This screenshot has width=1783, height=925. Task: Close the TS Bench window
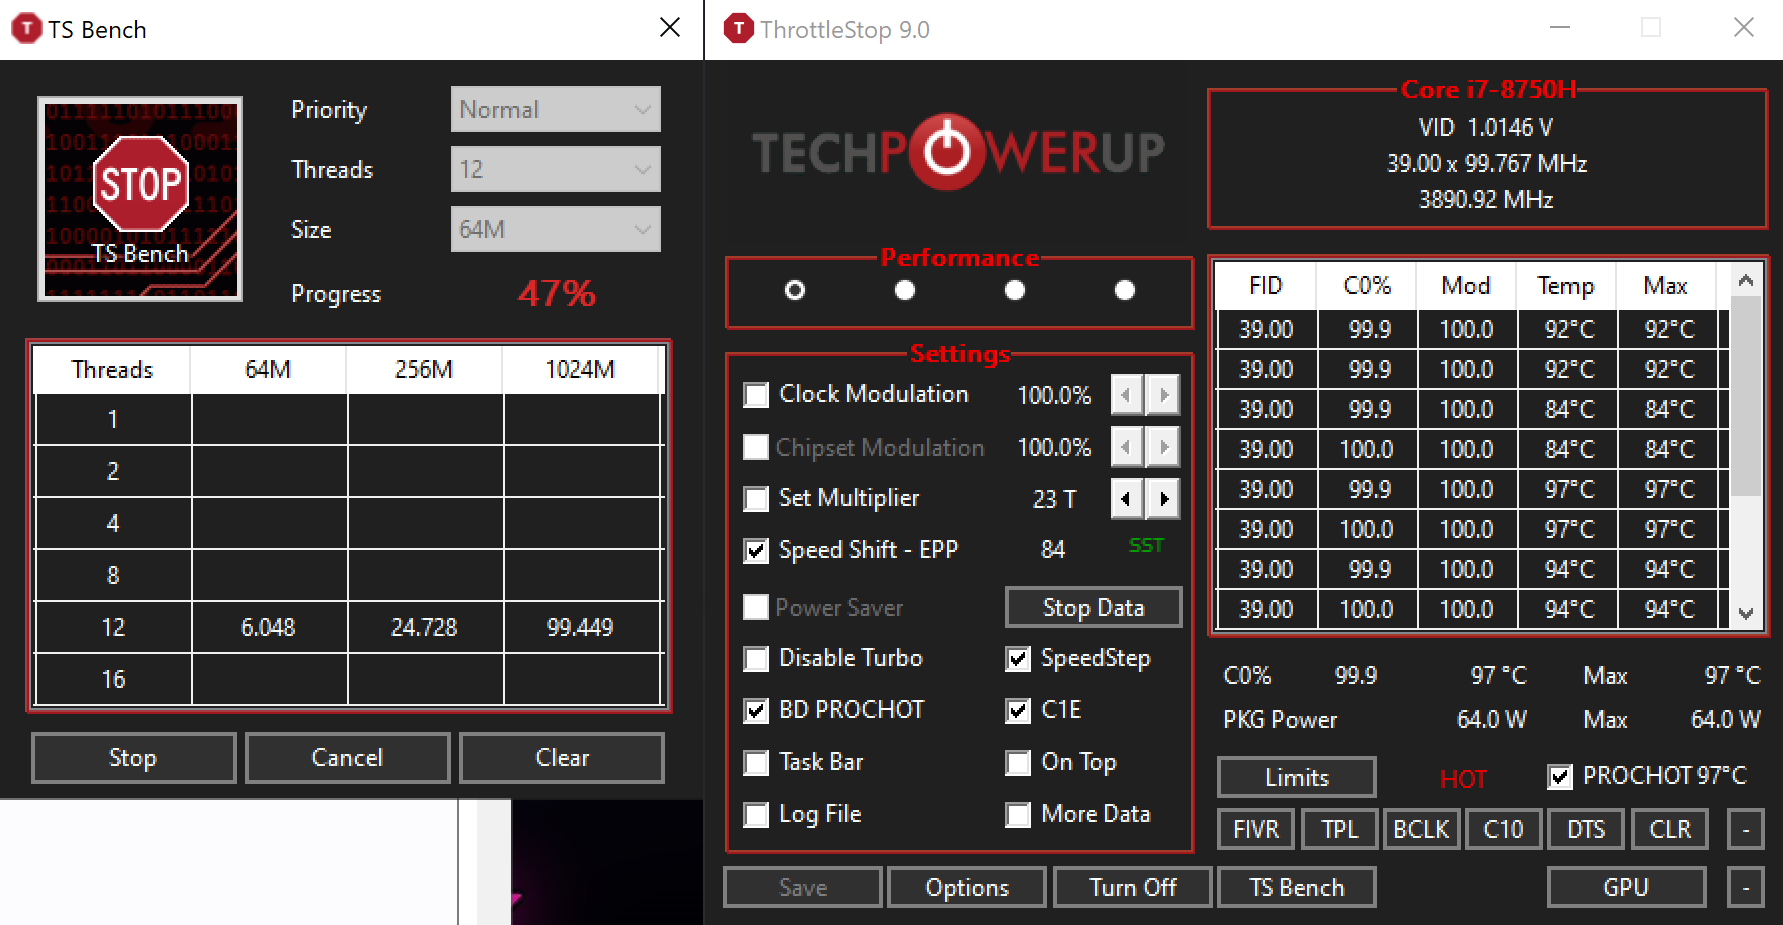[x=670, y=28]
